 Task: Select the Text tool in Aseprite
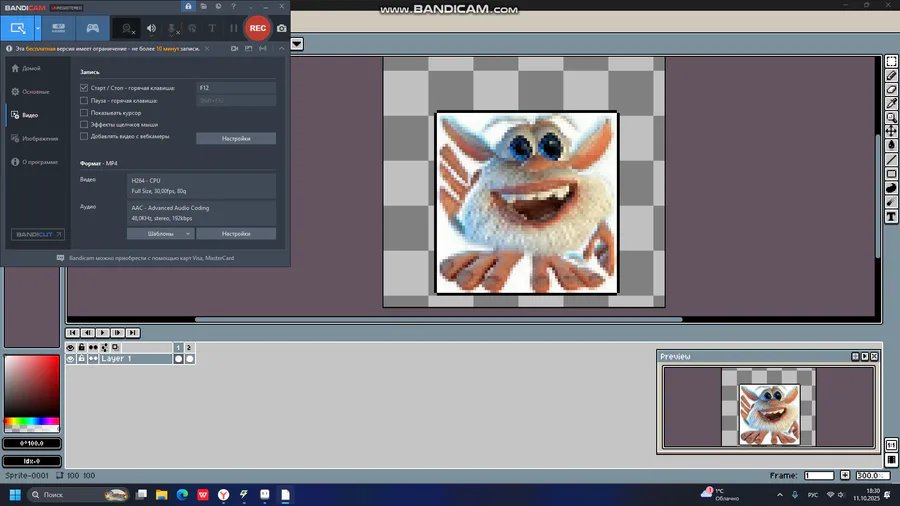click(x=891, y=216)
